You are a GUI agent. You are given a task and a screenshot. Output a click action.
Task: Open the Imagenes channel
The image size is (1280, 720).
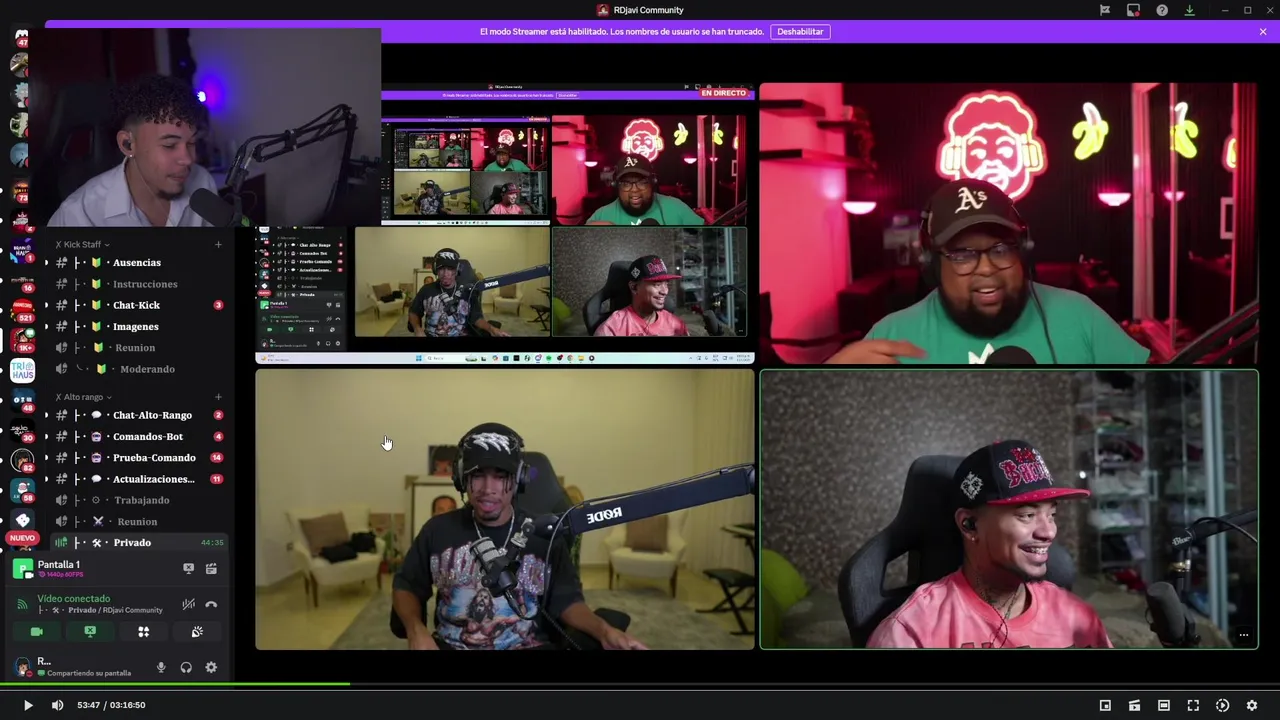[136, 326]
